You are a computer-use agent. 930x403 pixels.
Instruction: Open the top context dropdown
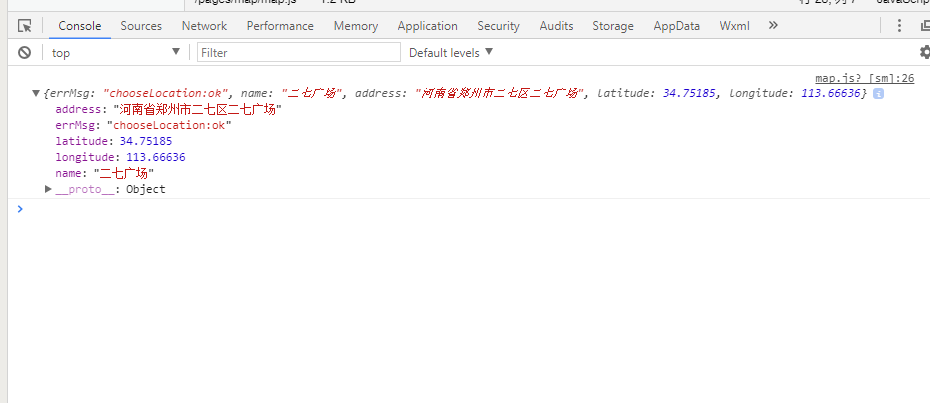click(x=116, y=53)
